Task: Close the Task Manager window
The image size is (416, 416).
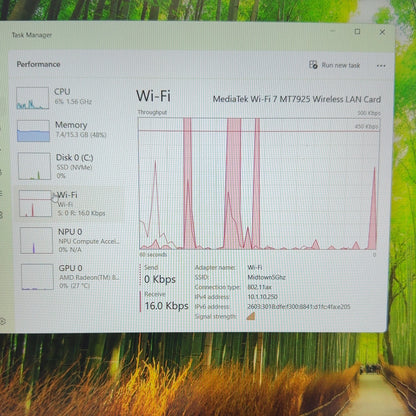Action: (382, 32)
